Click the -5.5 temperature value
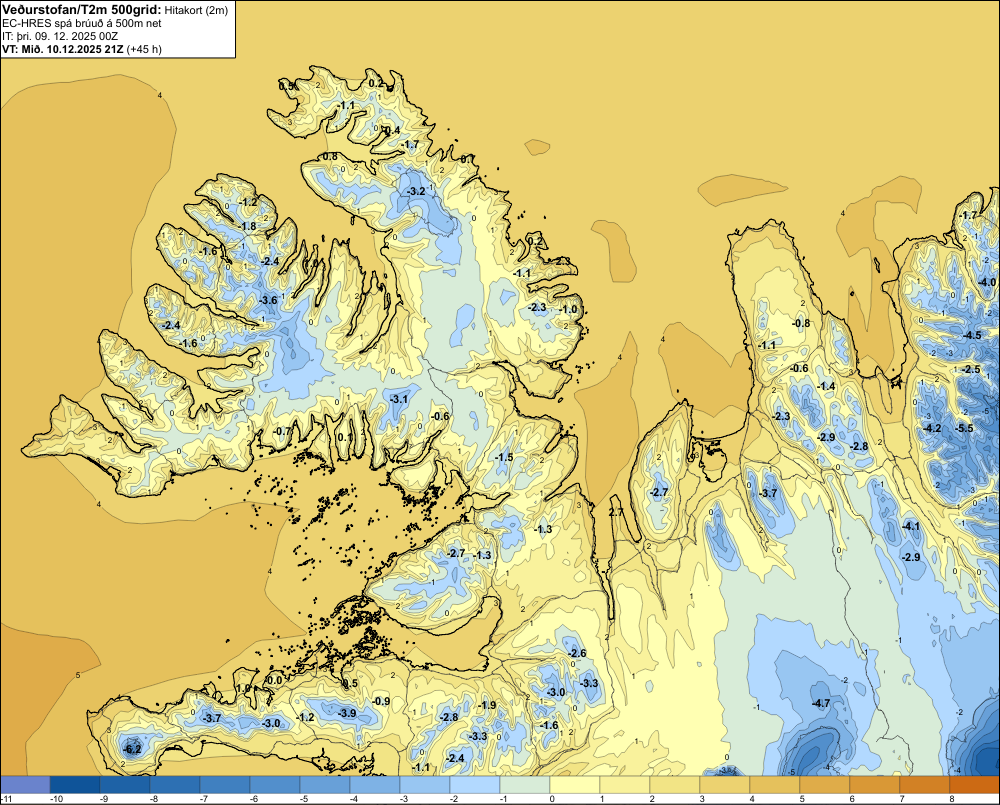 (x=964, y=428)
